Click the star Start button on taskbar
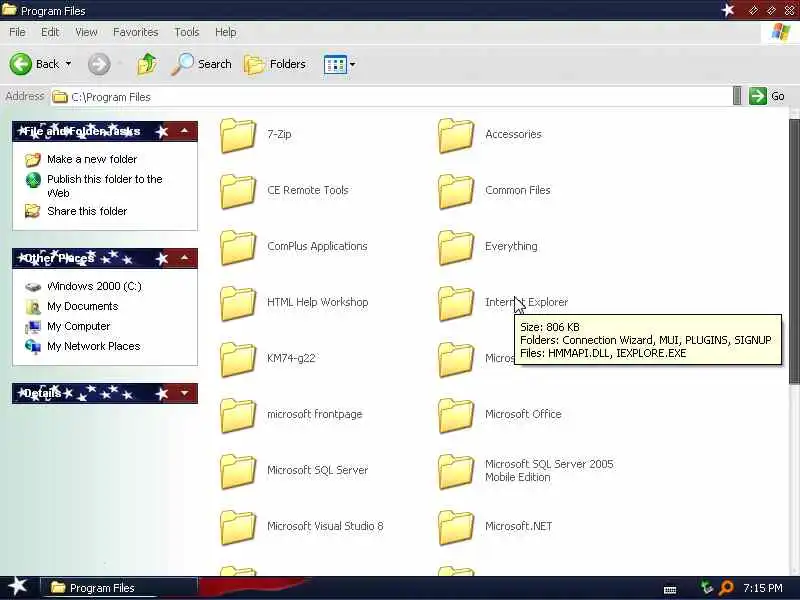The width and height of the screenshot is (800, 600). pyautogui.click(x=18, y=586)
